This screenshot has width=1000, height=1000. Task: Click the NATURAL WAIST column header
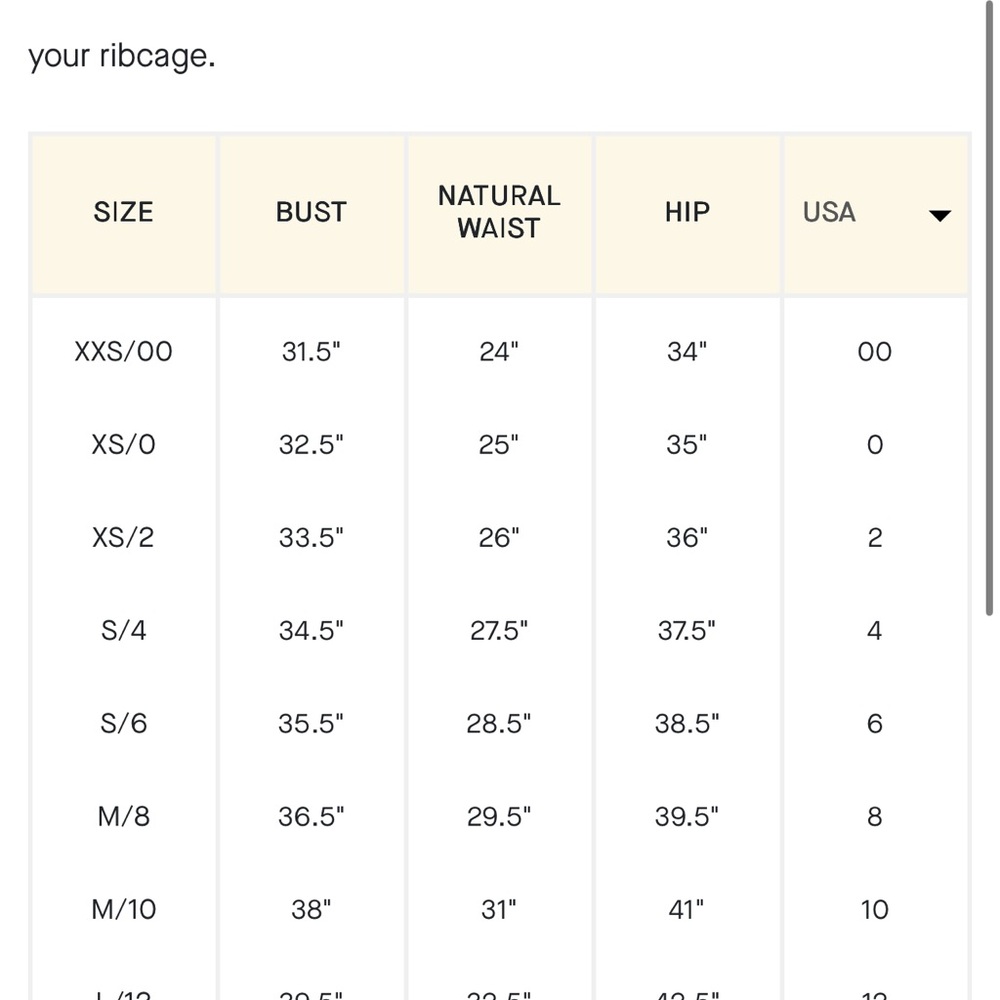499,212
